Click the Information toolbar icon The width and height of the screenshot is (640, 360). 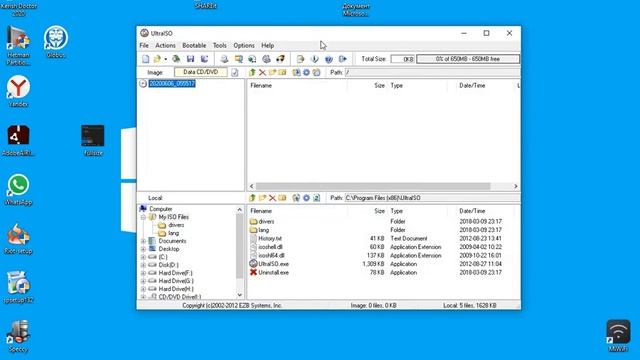[315, 59]
